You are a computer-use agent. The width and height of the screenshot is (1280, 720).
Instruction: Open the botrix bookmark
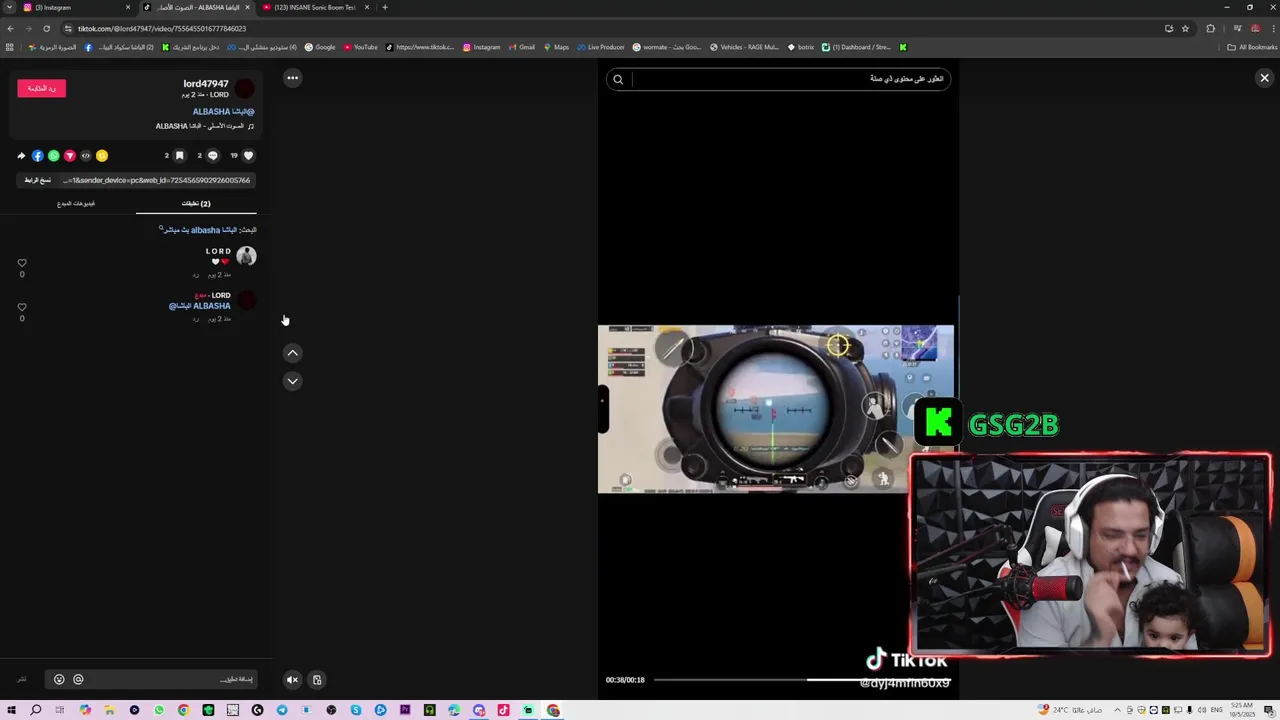click(x=801, y=47)
